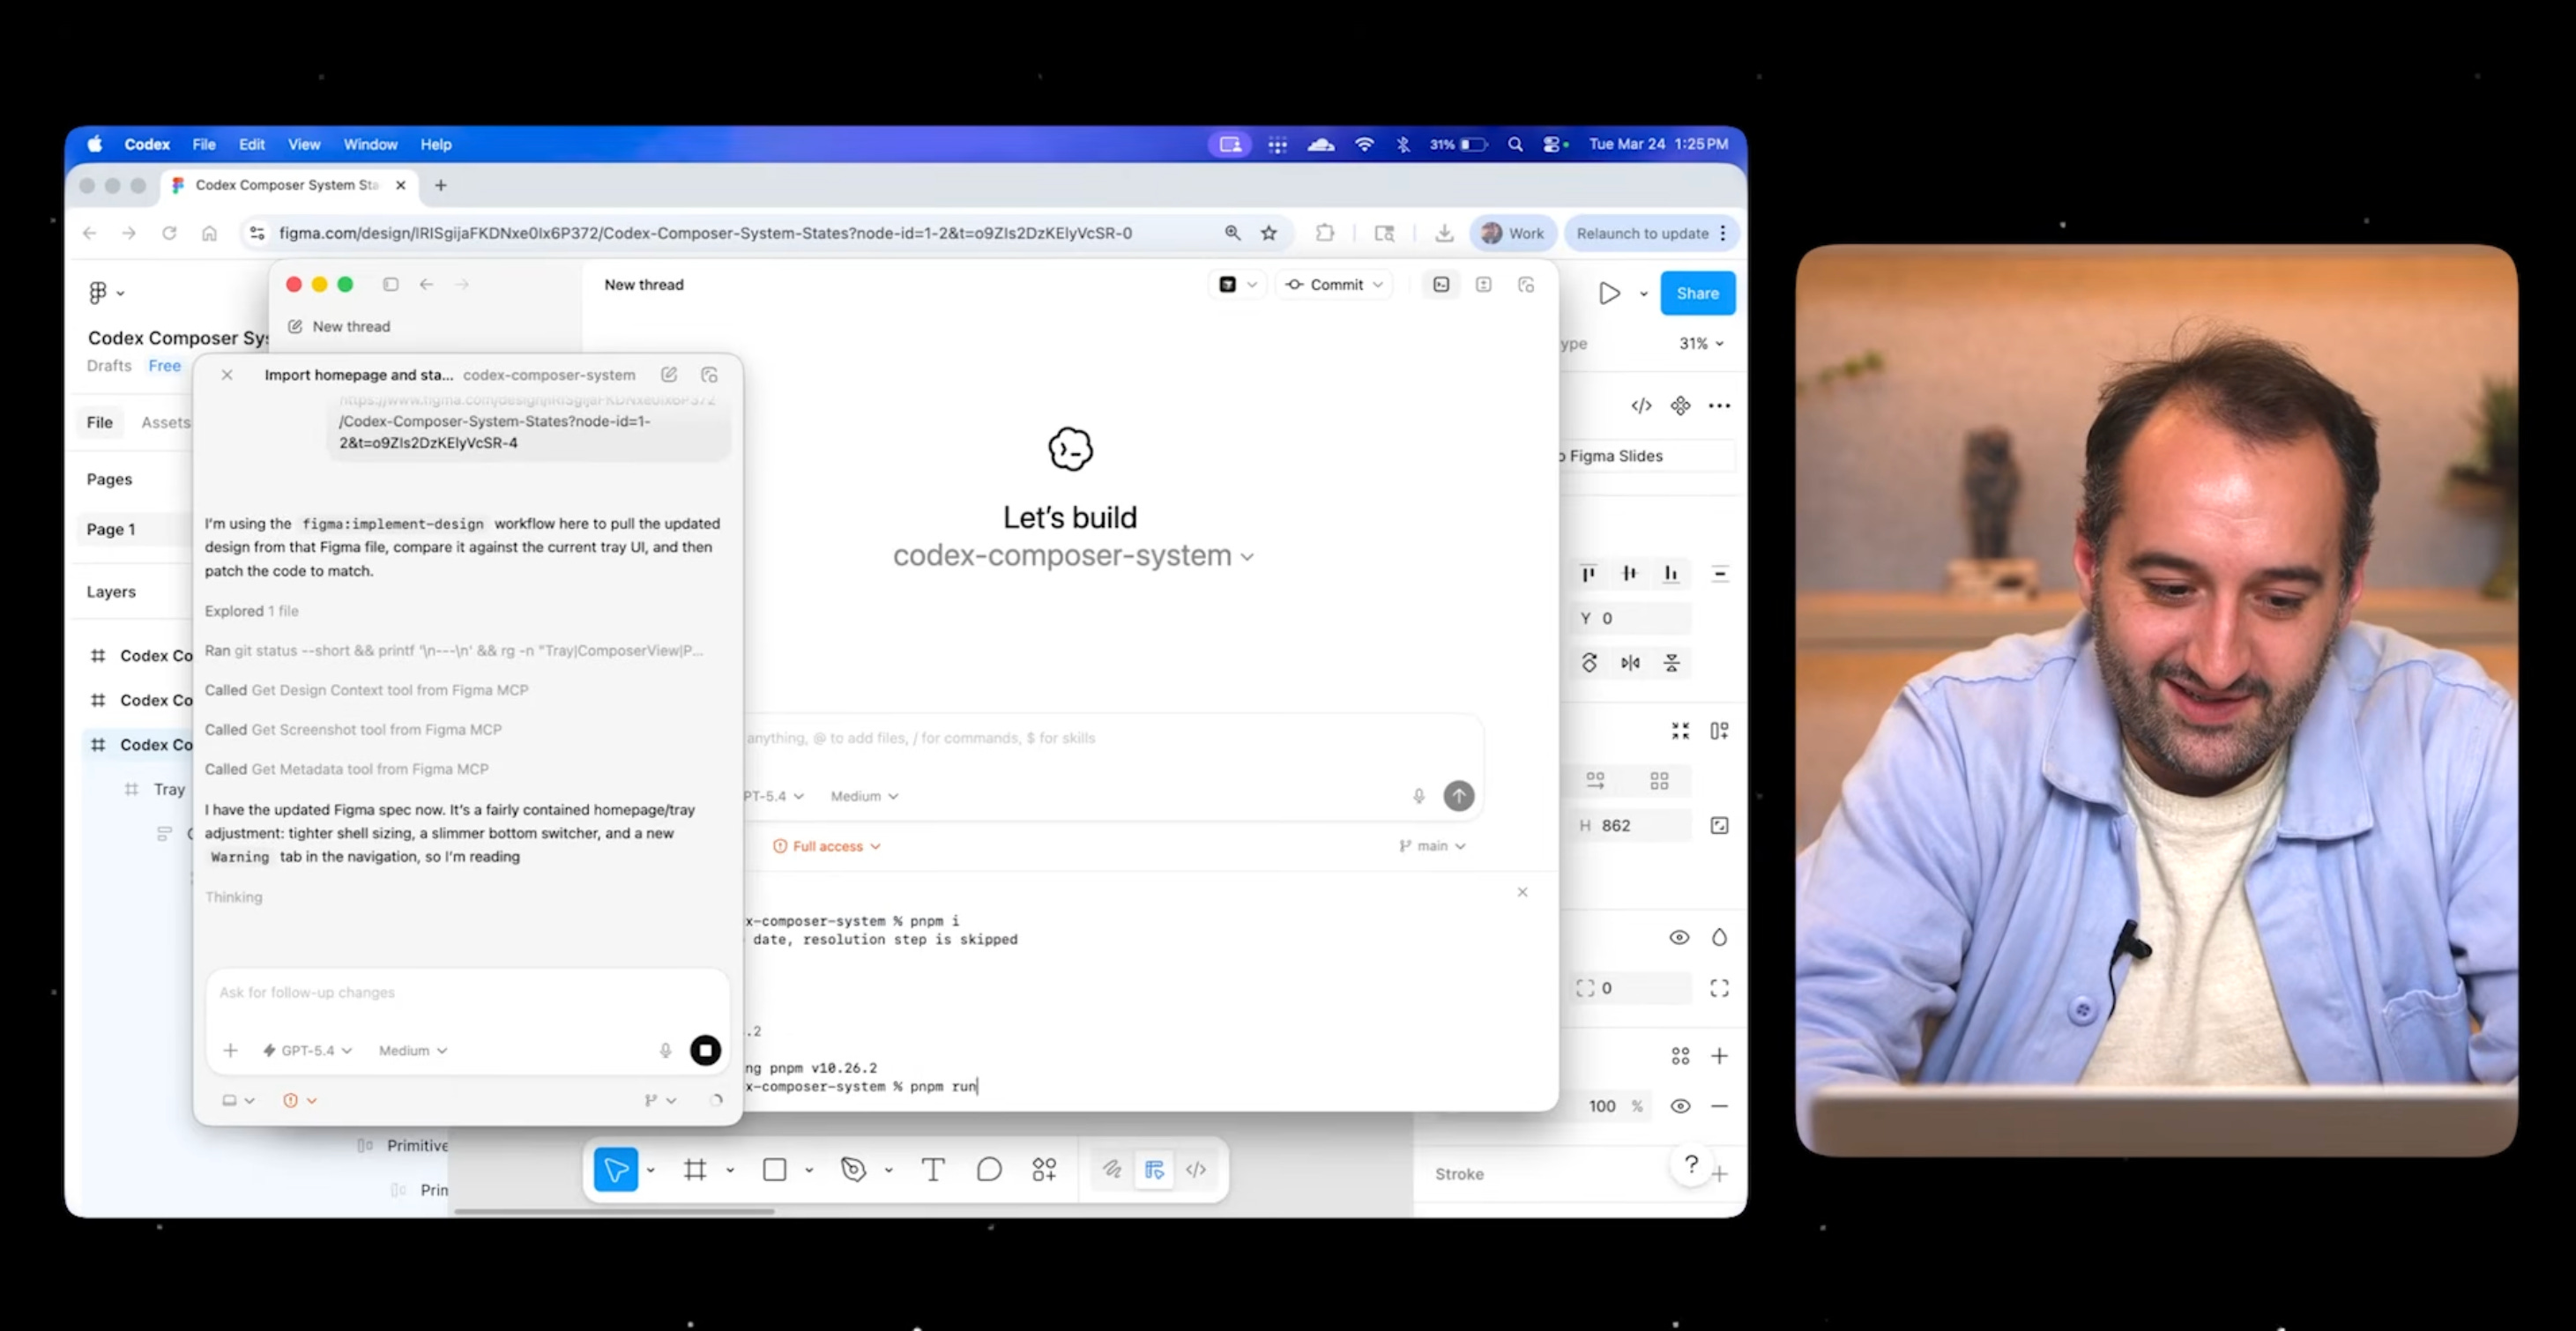The image size is (2576, 1331).
Task: Open the Window menu in menu bar
Action: pos(370,144)
